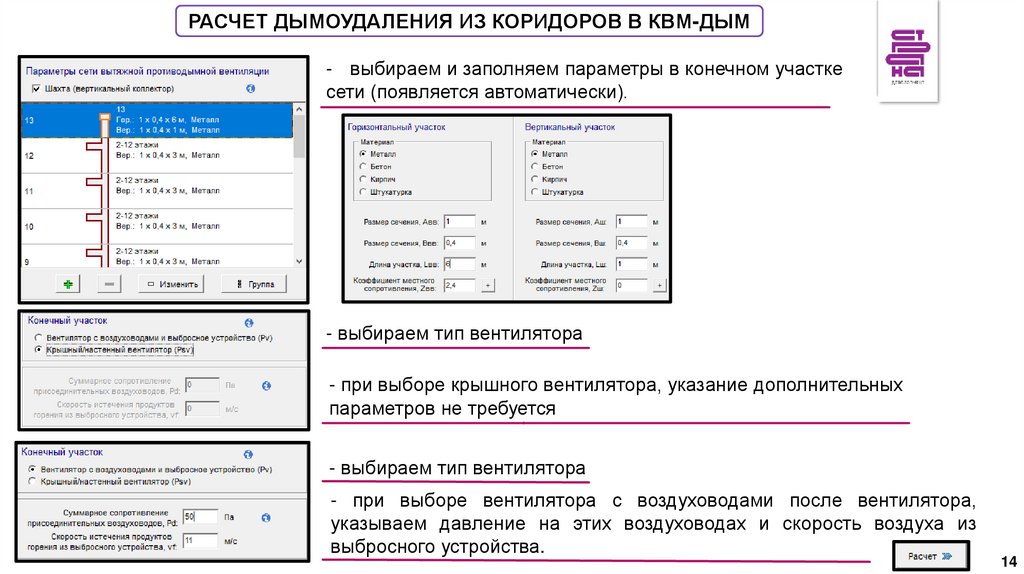Screen dimensions: 1024x574
Task: Click heading Параметры сети вытяжной противодымной вентиляции
Action: pos(148,71)
